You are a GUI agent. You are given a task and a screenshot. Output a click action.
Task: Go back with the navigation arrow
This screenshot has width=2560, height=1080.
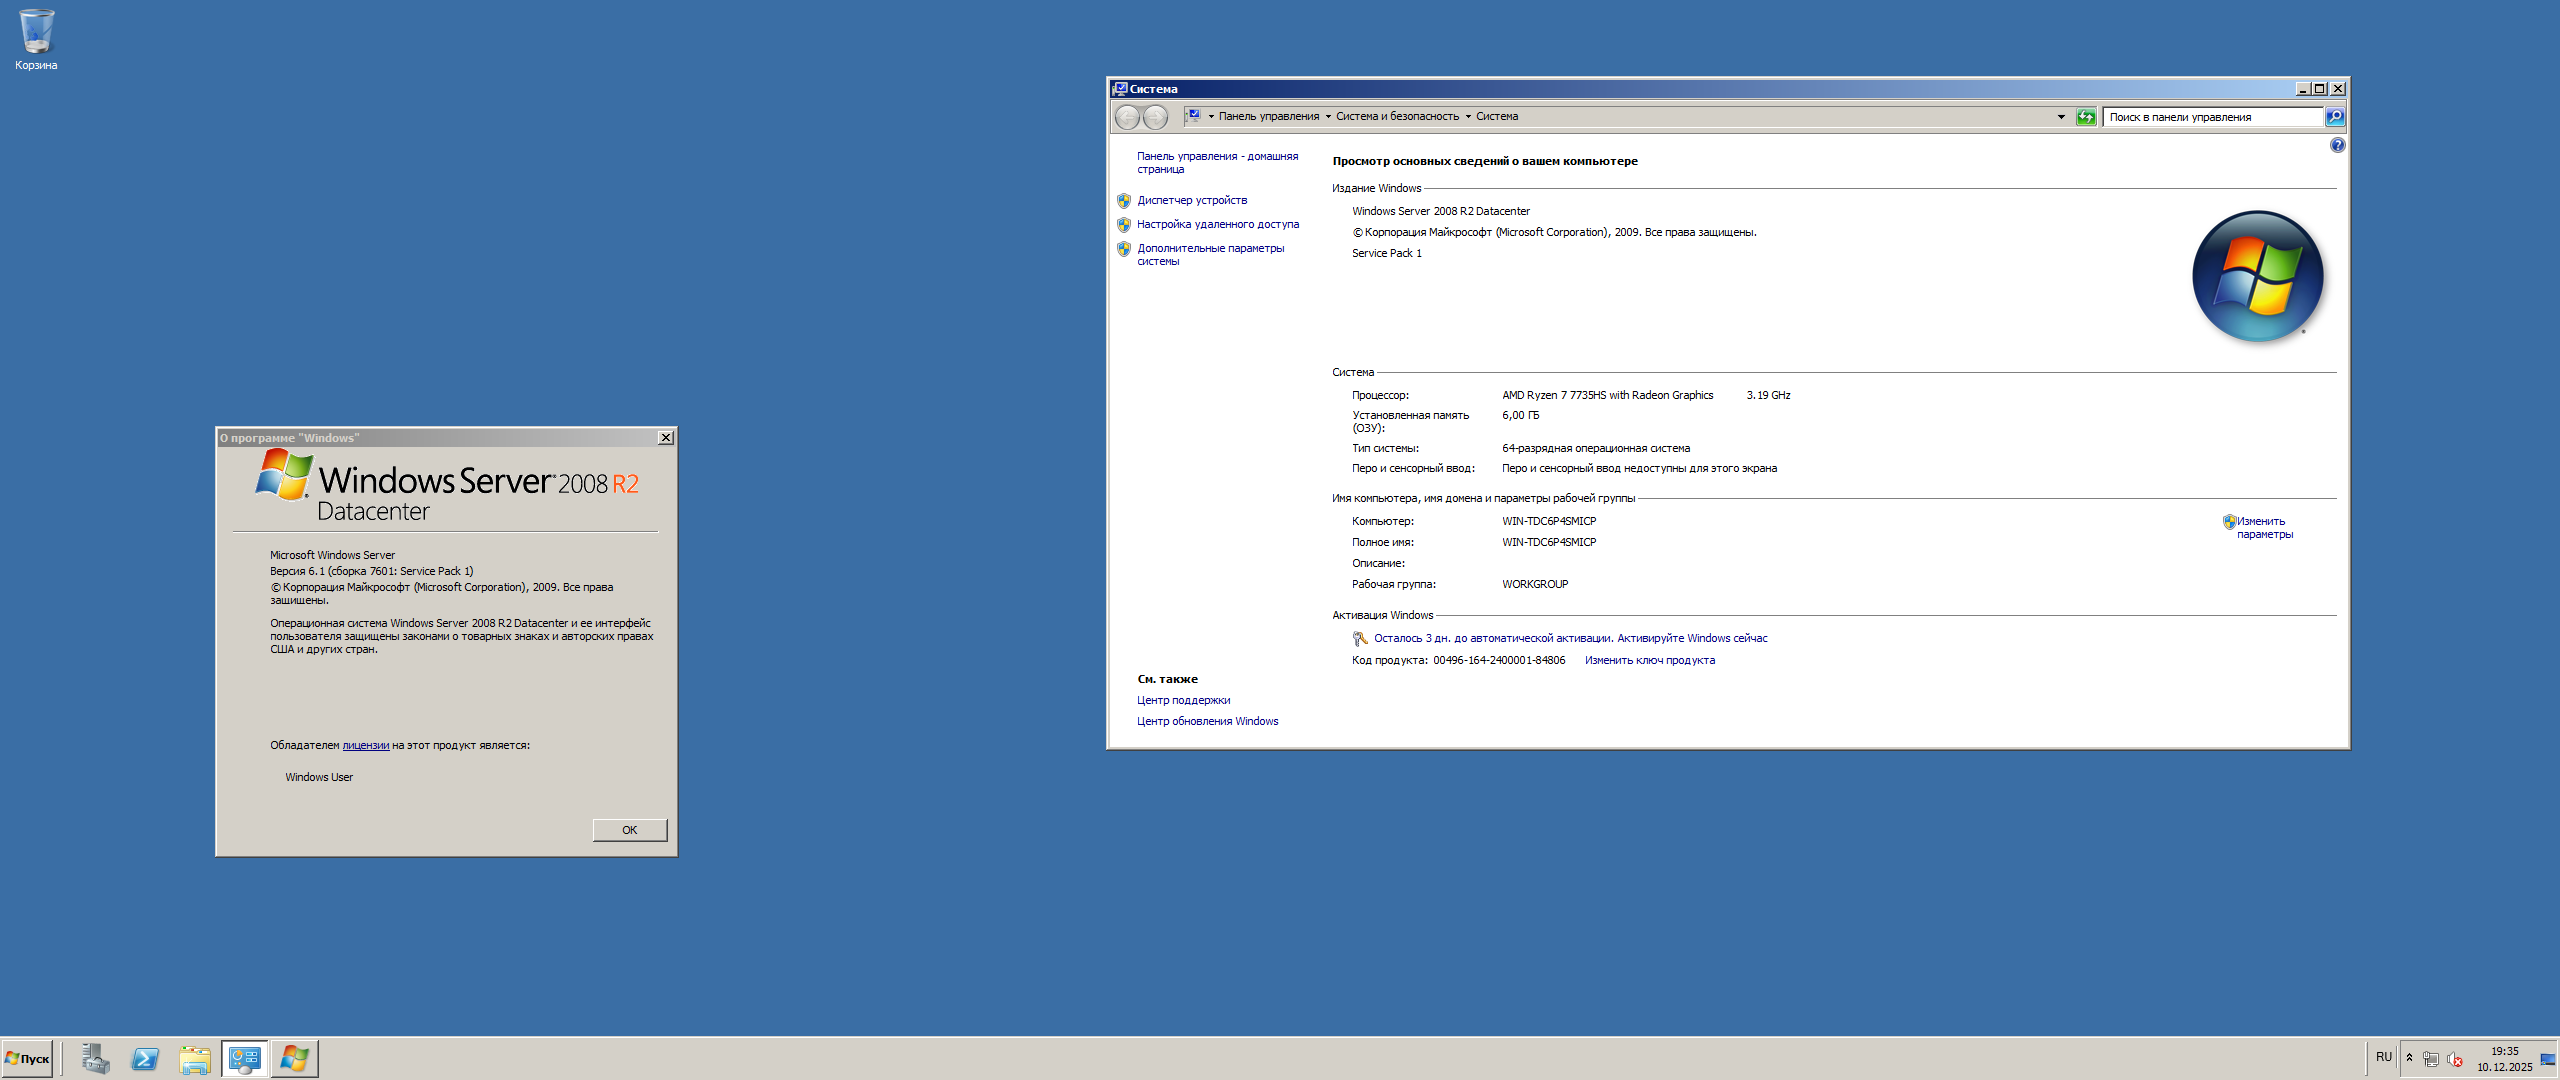(x=1127, y=117)
